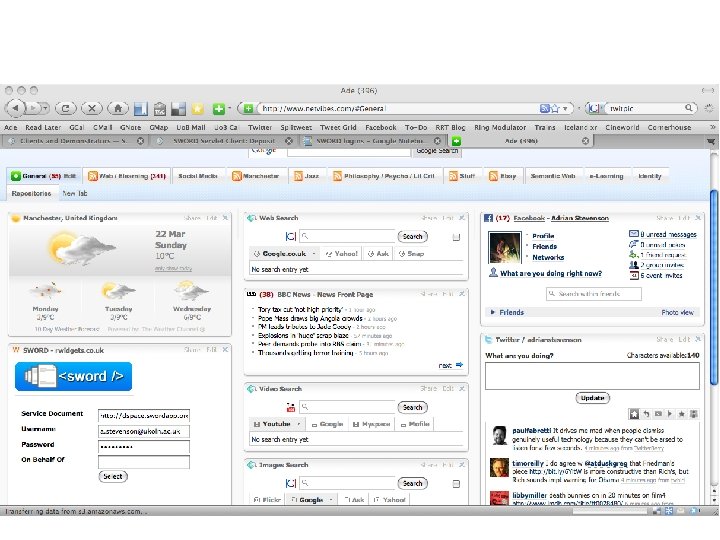The image size is (720, 540).
Task: Click the yellow star bookmark toolbar icon
Action: (197, 109)
